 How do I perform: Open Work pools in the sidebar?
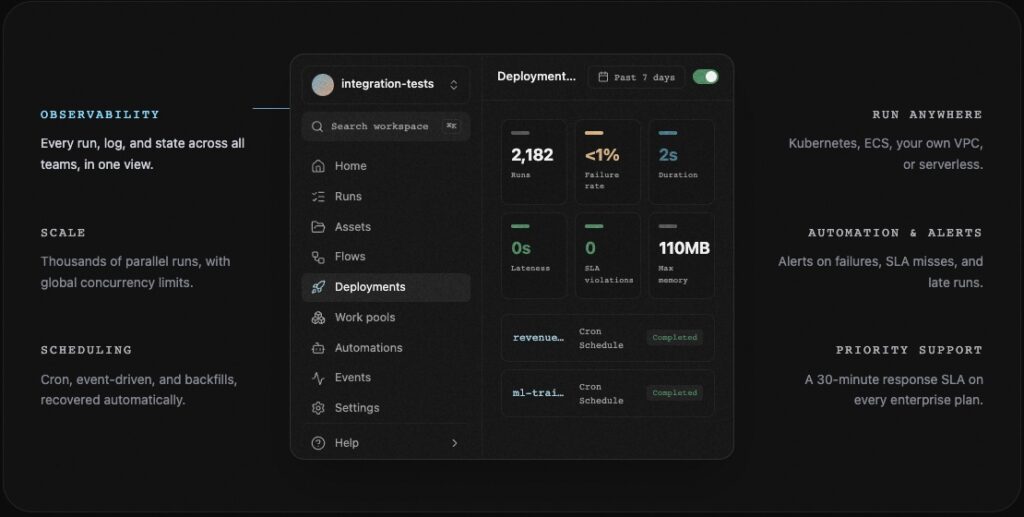coord(386,317)
